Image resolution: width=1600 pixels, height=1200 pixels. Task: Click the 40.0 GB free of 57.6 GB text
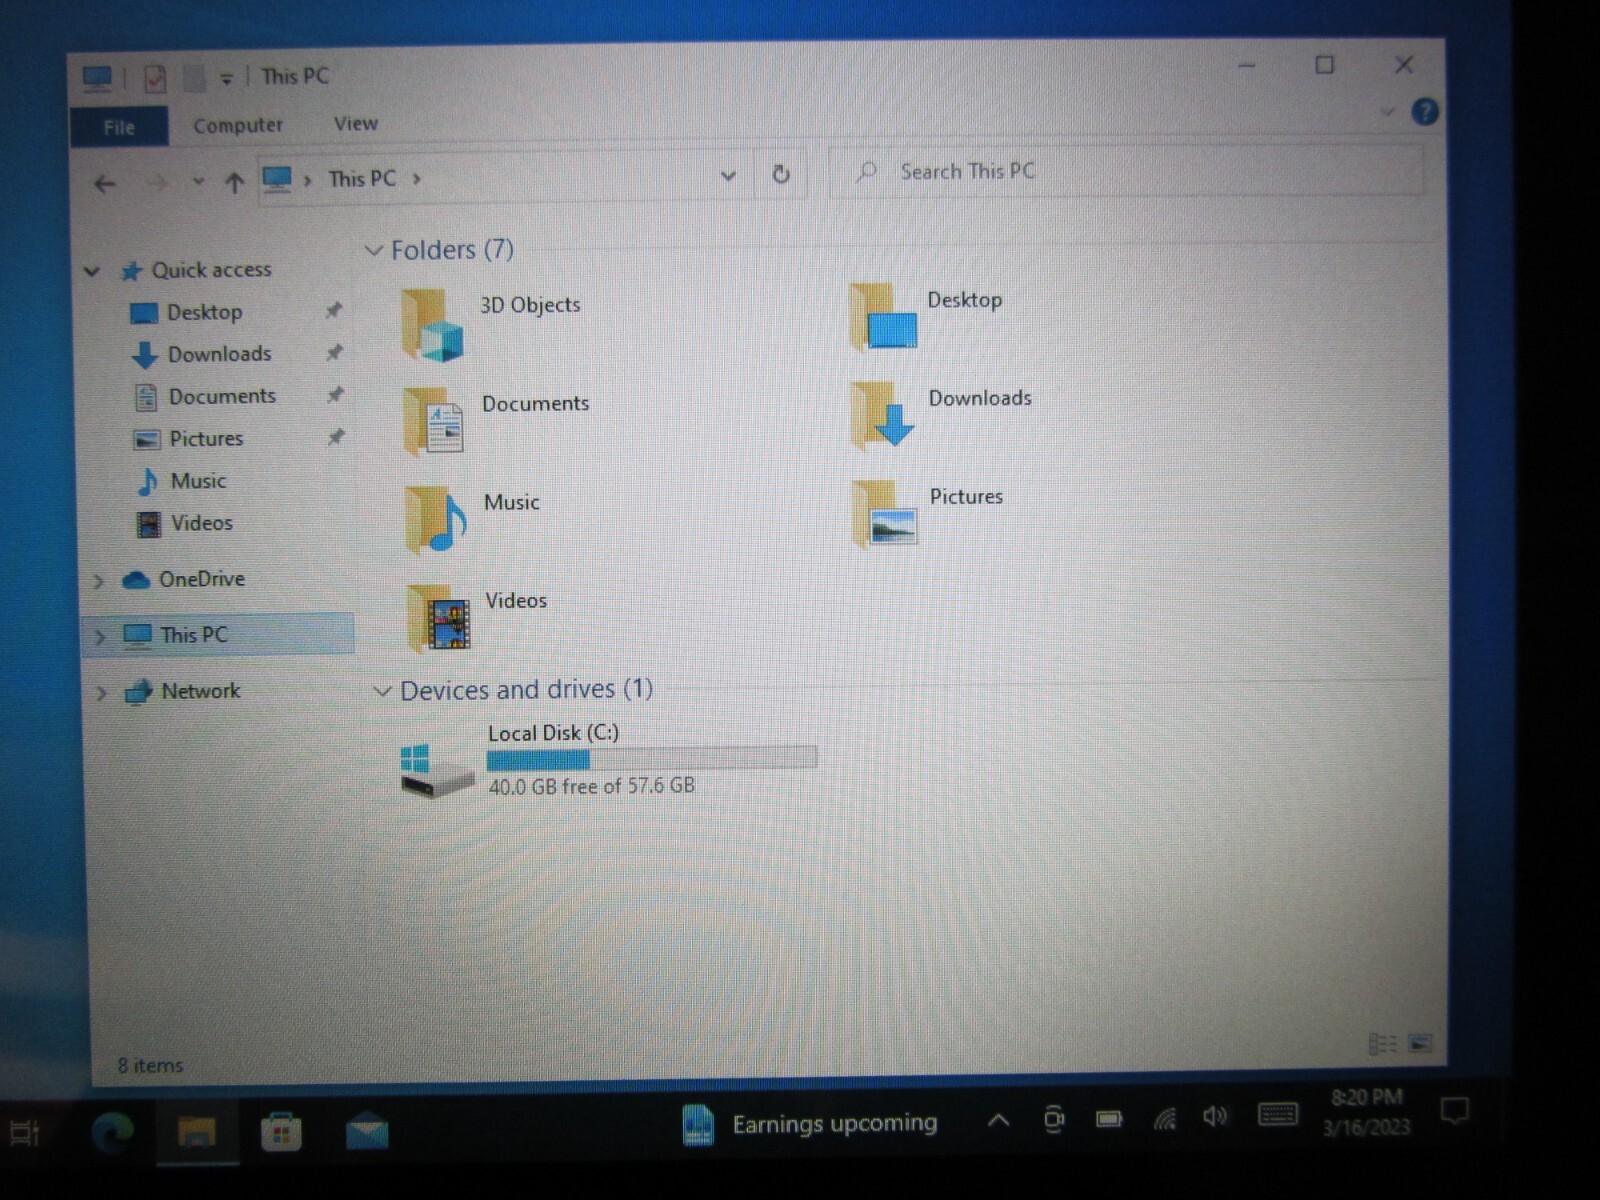[x=591, y=786]
